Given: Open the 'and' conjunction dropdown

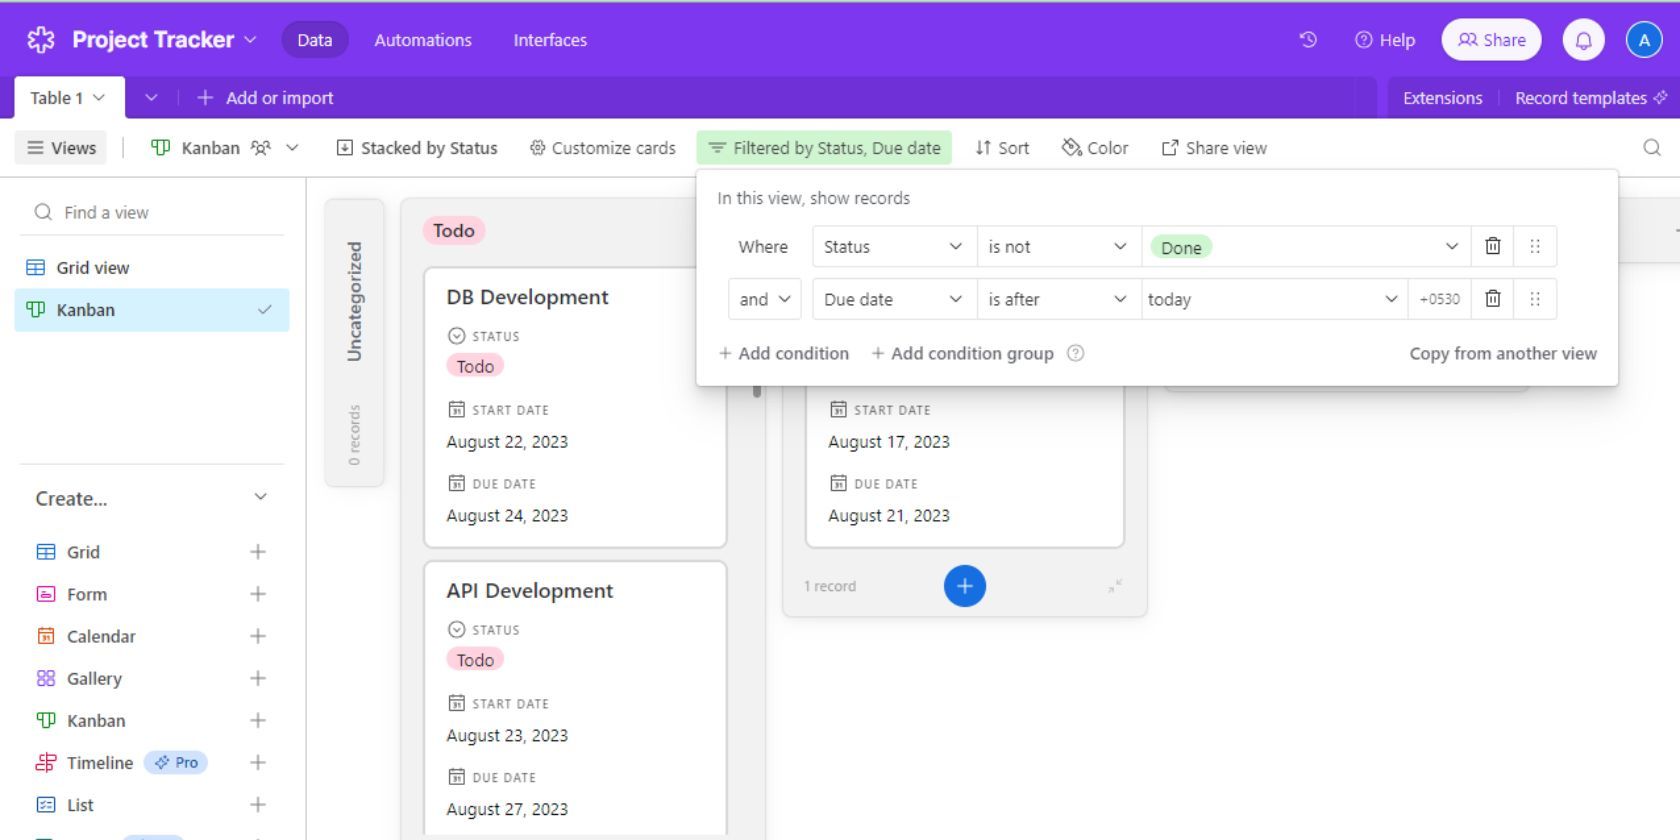Looking at the screenshot, I should pyautogui.click(x=765, y=299).
